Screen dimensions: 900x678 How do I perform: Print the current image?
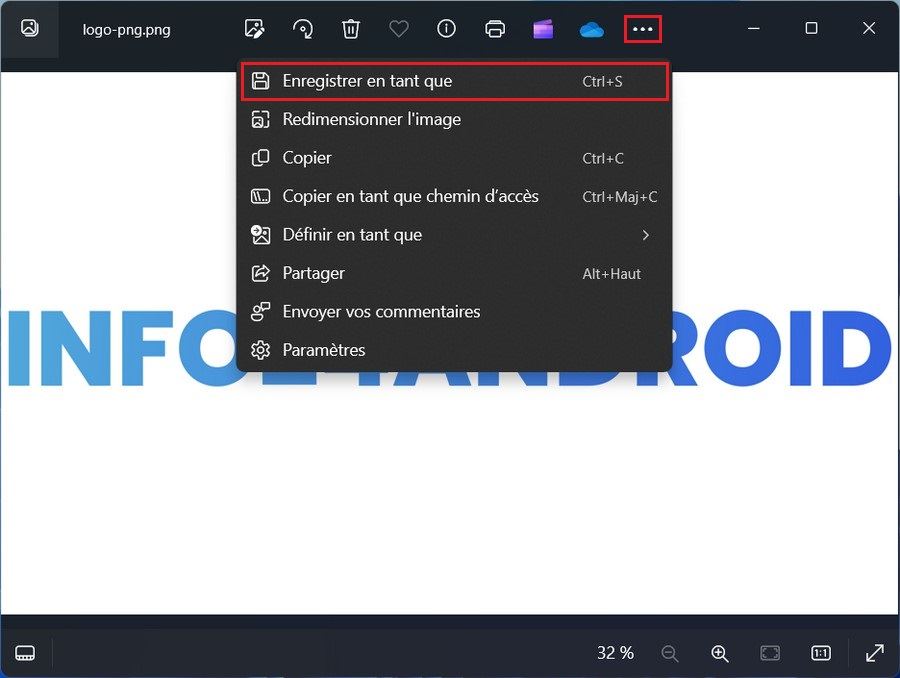tap(495, 29)
